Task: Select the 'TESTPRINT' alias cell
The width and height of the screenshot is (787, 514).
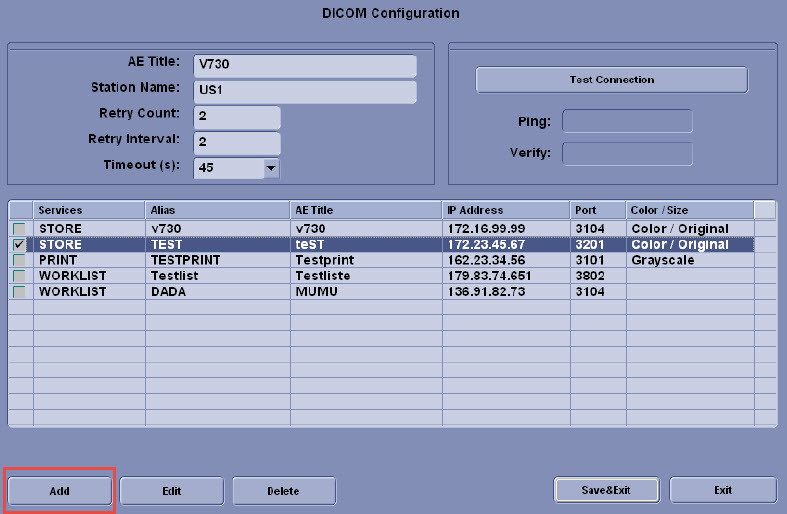Action: tap(217, 260)
